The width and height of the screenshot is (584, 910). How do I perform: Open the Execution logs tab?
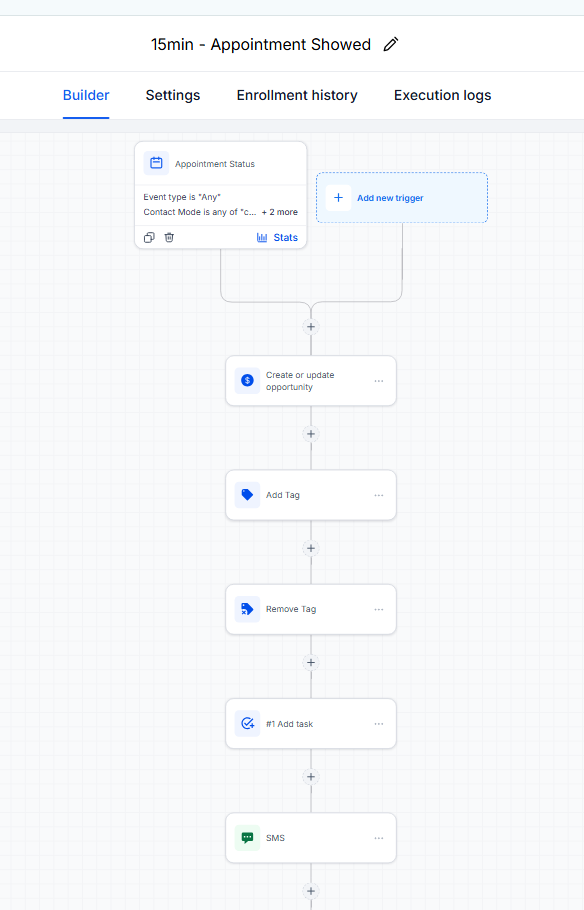click(x=442, y=95)
